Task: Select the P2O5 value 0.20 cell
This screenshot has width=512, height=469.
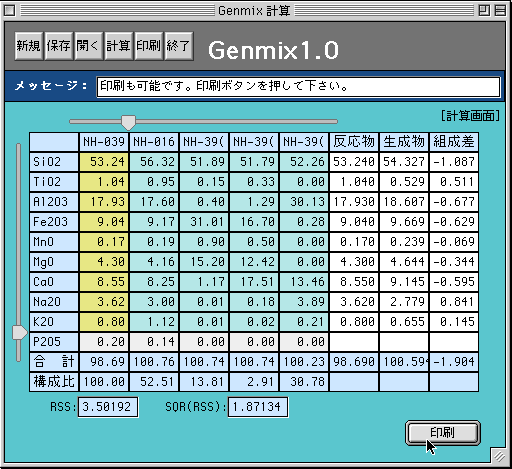Action: [x=104, y=342]
